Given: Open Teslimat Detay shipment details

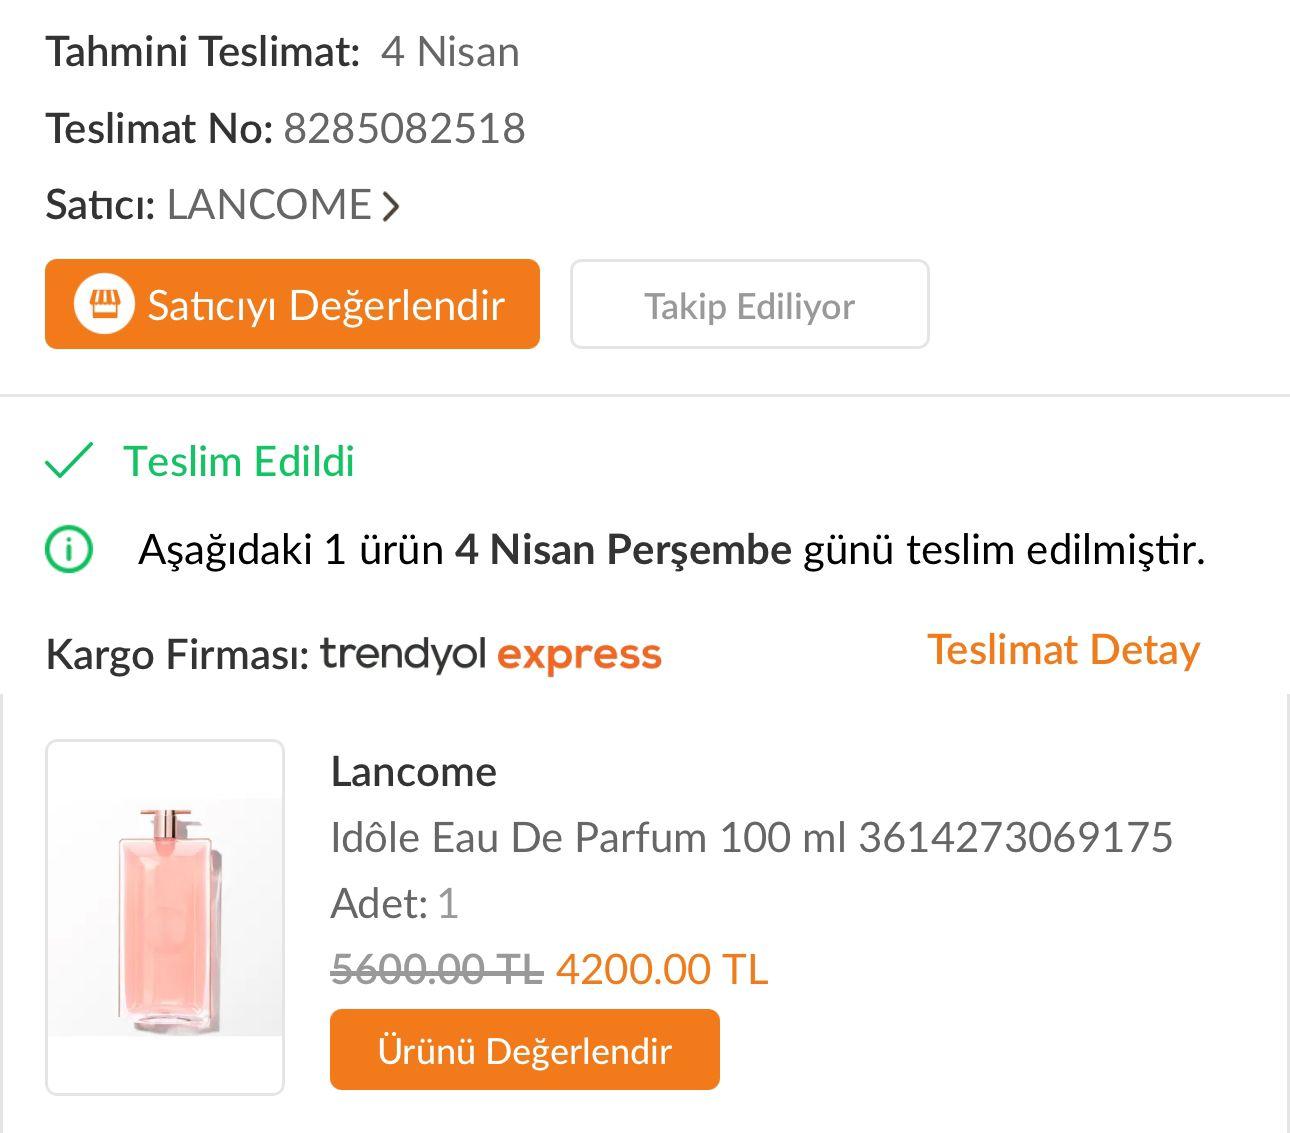Looking at the screenshot, I should [x=1063, y=649].
